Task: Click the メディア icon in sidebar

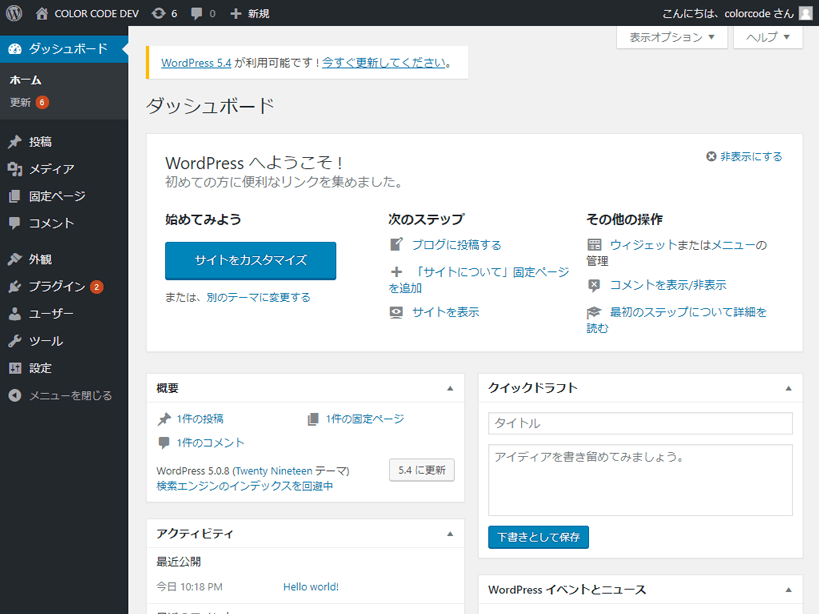Action: pos(15,169)
